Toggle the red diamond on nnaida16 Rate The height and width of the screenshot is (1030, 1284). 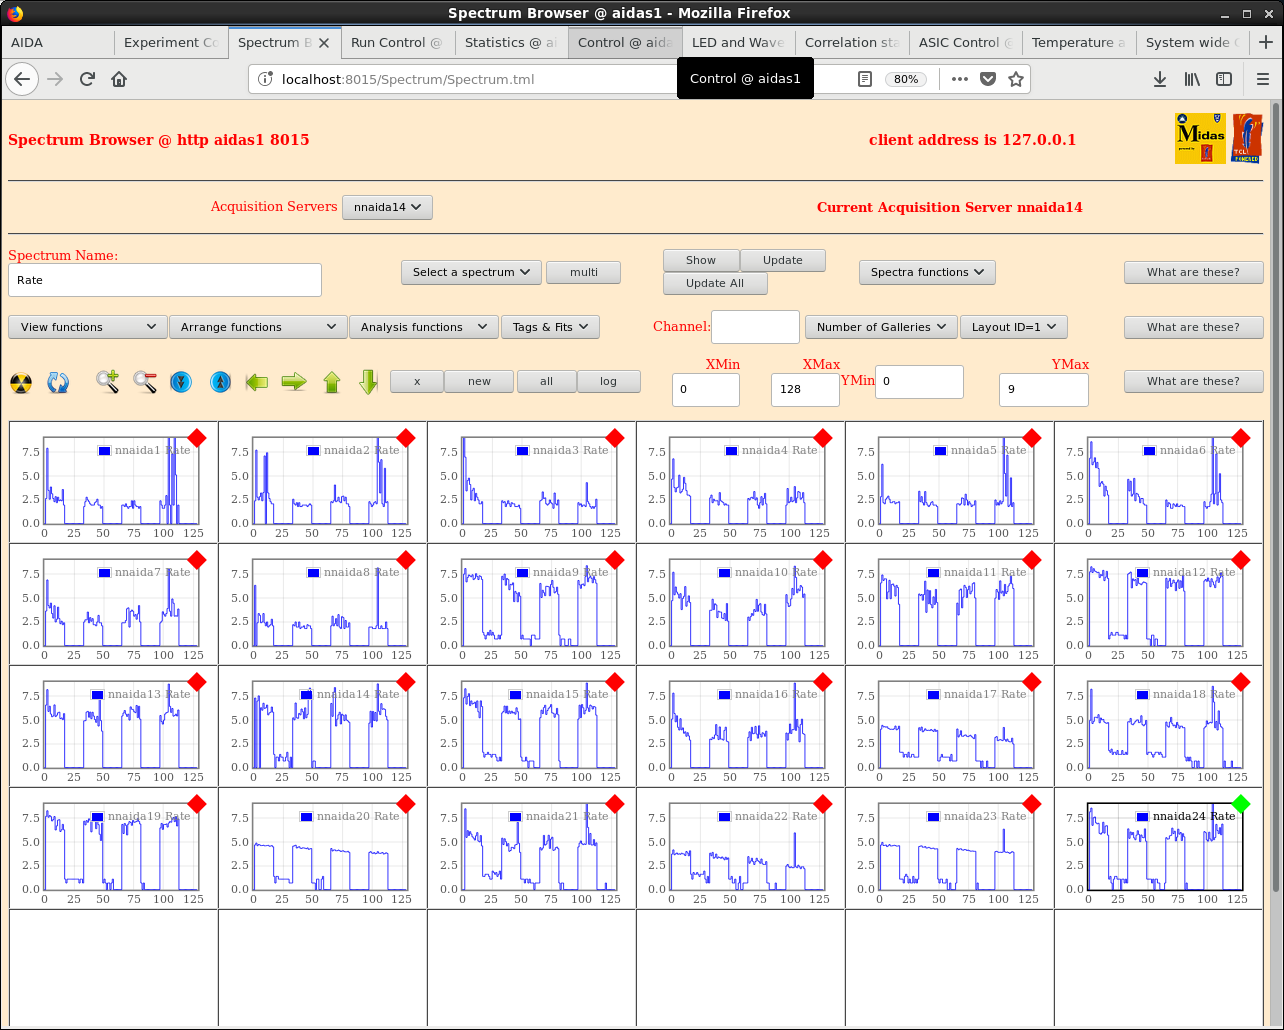tap(823, 682)
